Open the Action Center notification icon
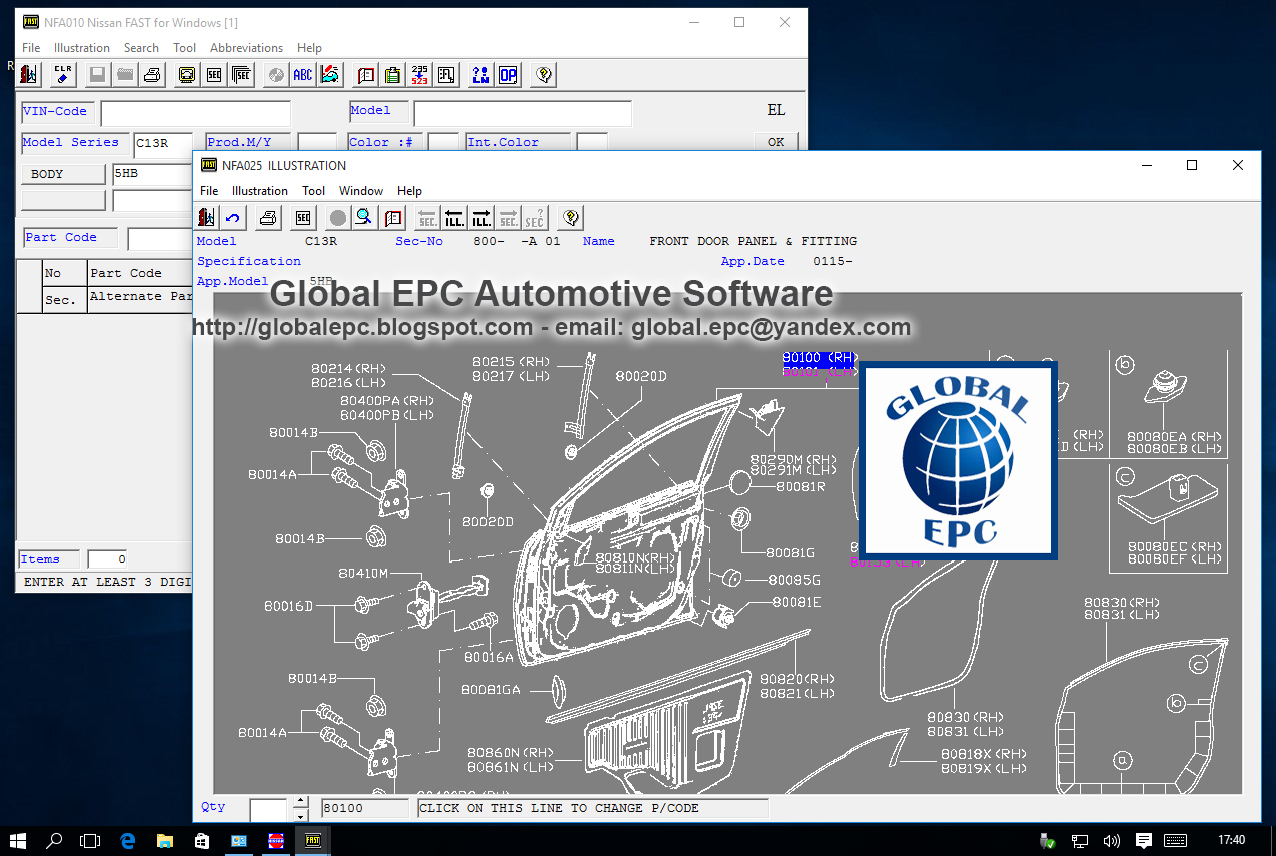Image resolution: width=1276 pixels, height=856 pixels. (1144, 841)
